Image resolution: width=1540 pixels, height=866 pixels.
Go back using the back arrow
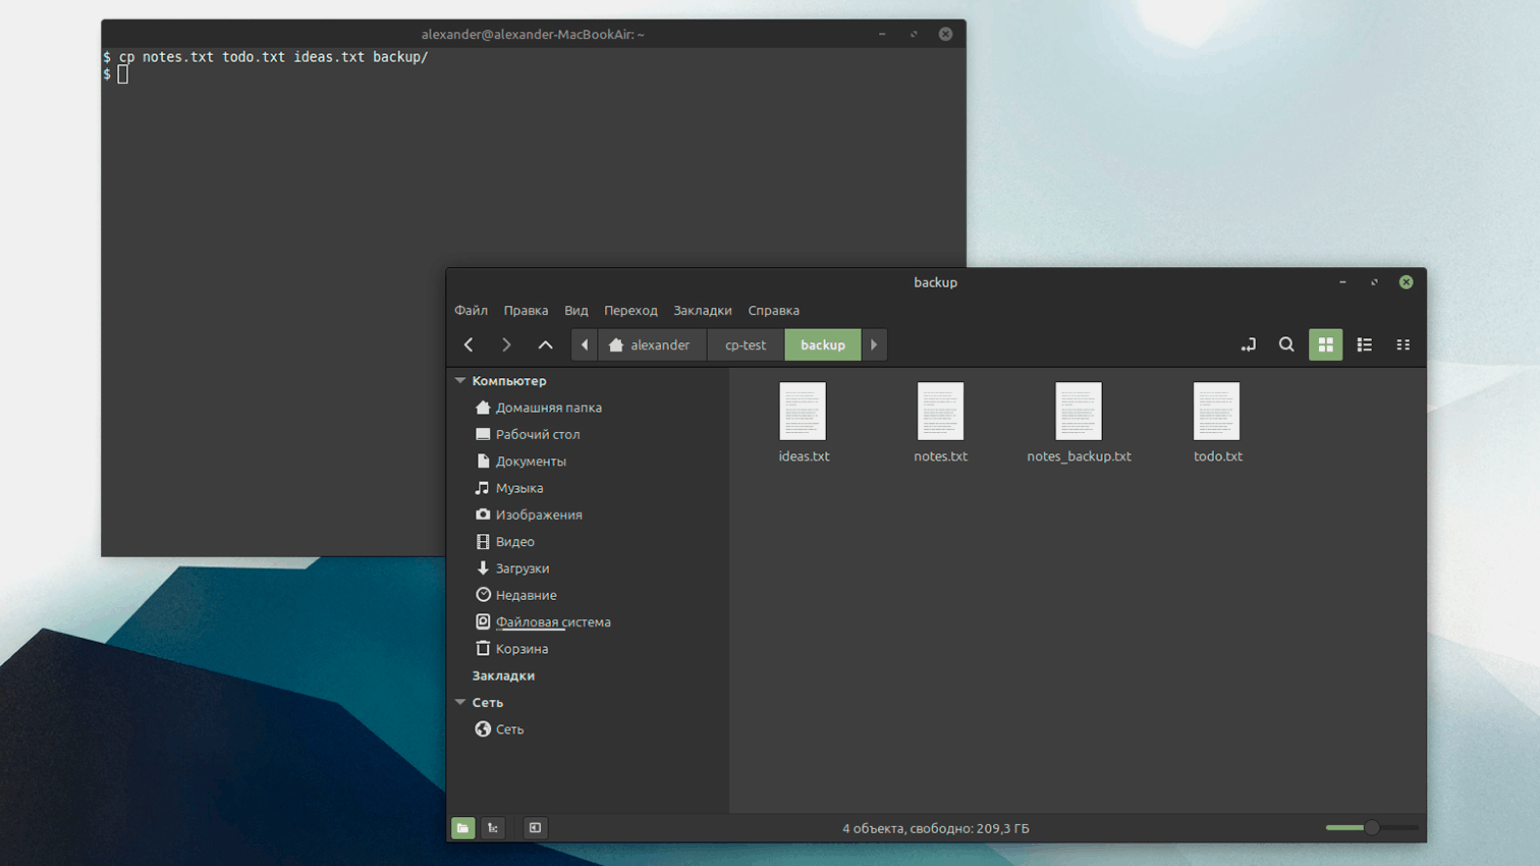pyautogui.click(x=468, y=345)
